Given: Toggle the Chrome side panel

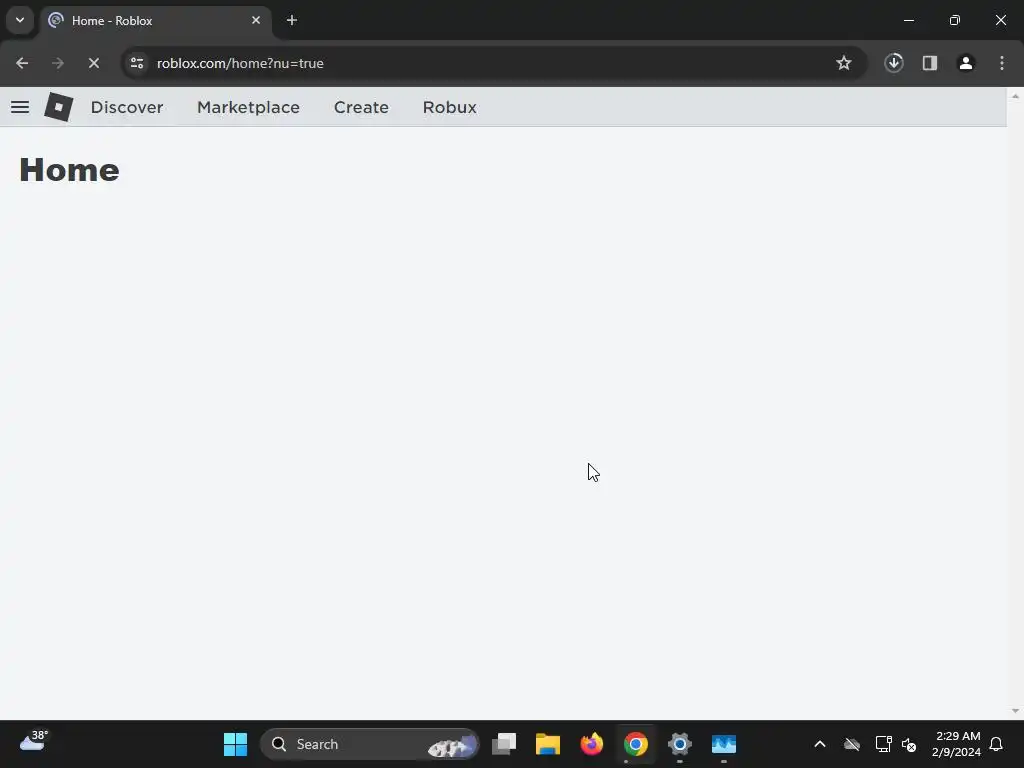Looking at the screenshot, I should tap(930, 63).
